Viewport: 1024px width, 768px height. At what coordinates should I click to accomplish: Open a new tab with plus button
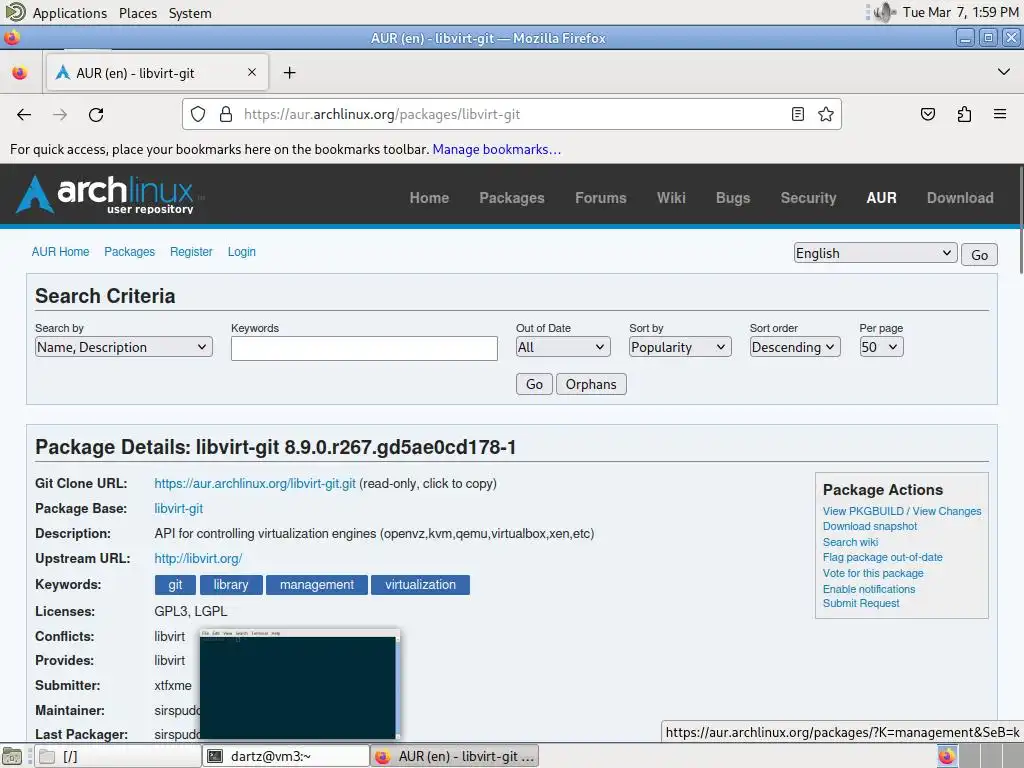coord(290,72)
